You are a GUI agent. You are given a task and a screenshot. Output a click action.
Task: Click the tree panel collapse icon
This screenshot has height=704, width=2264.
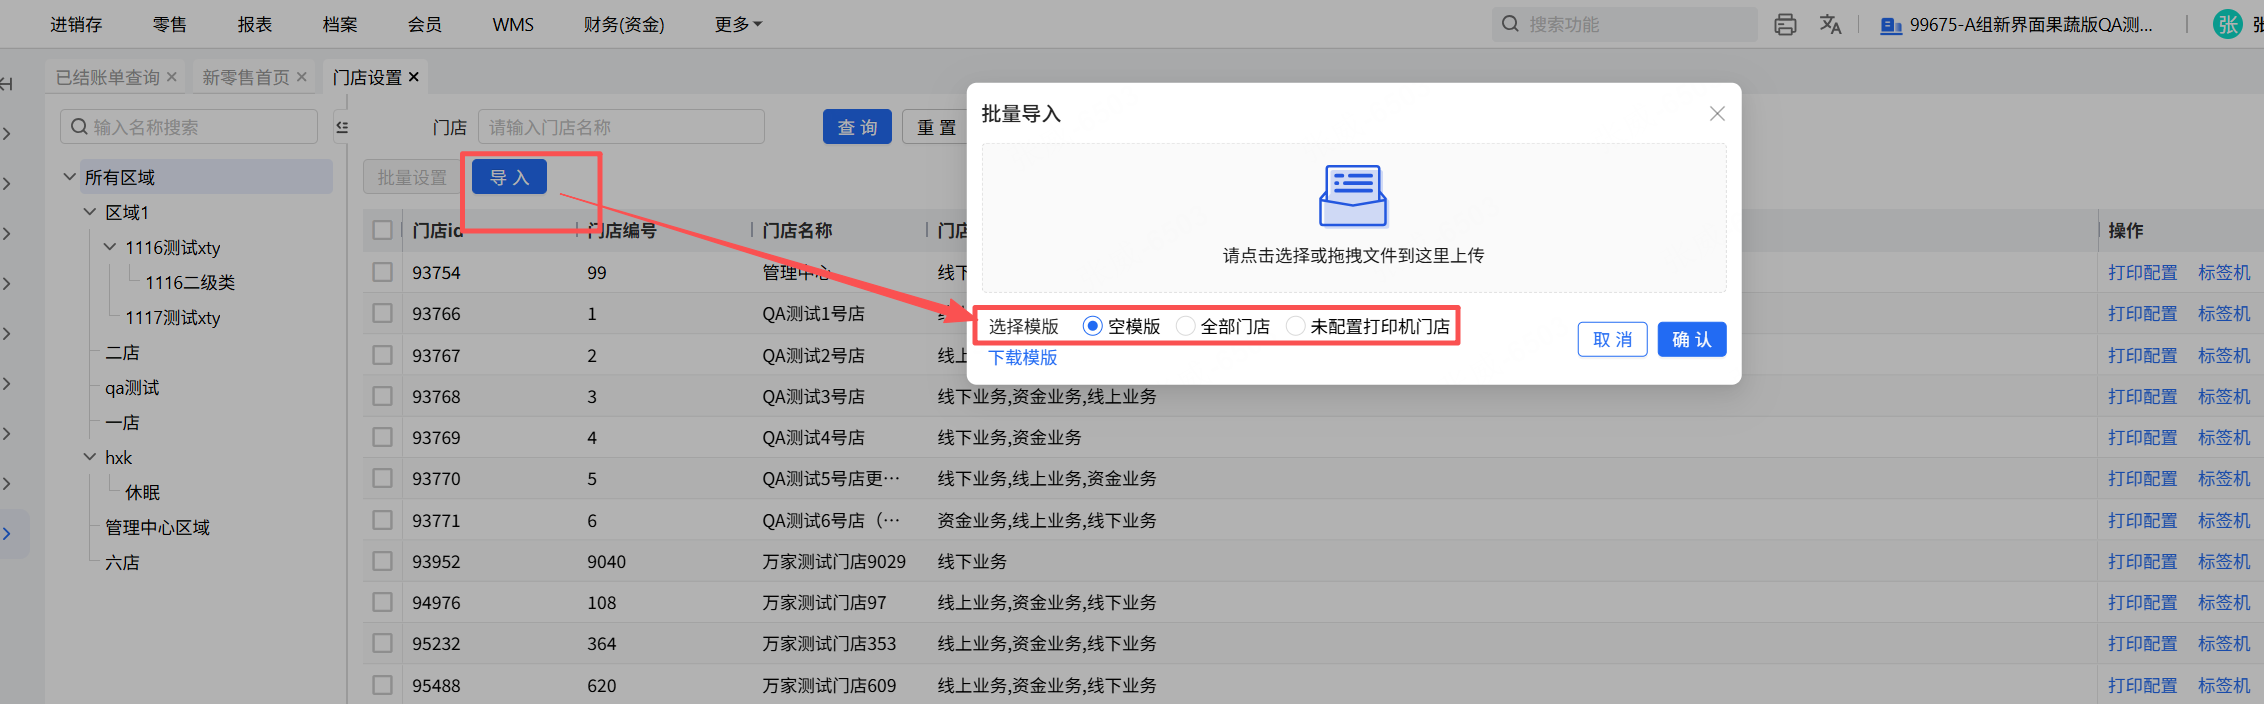[342, 127]
